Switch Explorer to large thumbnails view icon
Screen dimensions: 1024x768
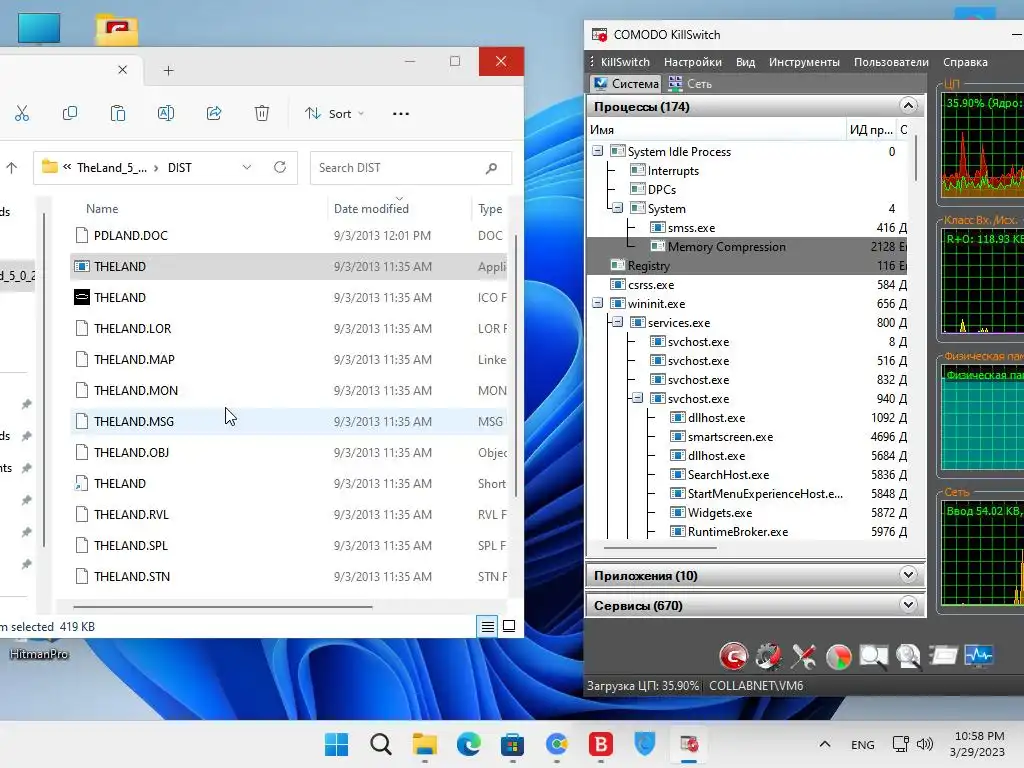coord(509,626)
